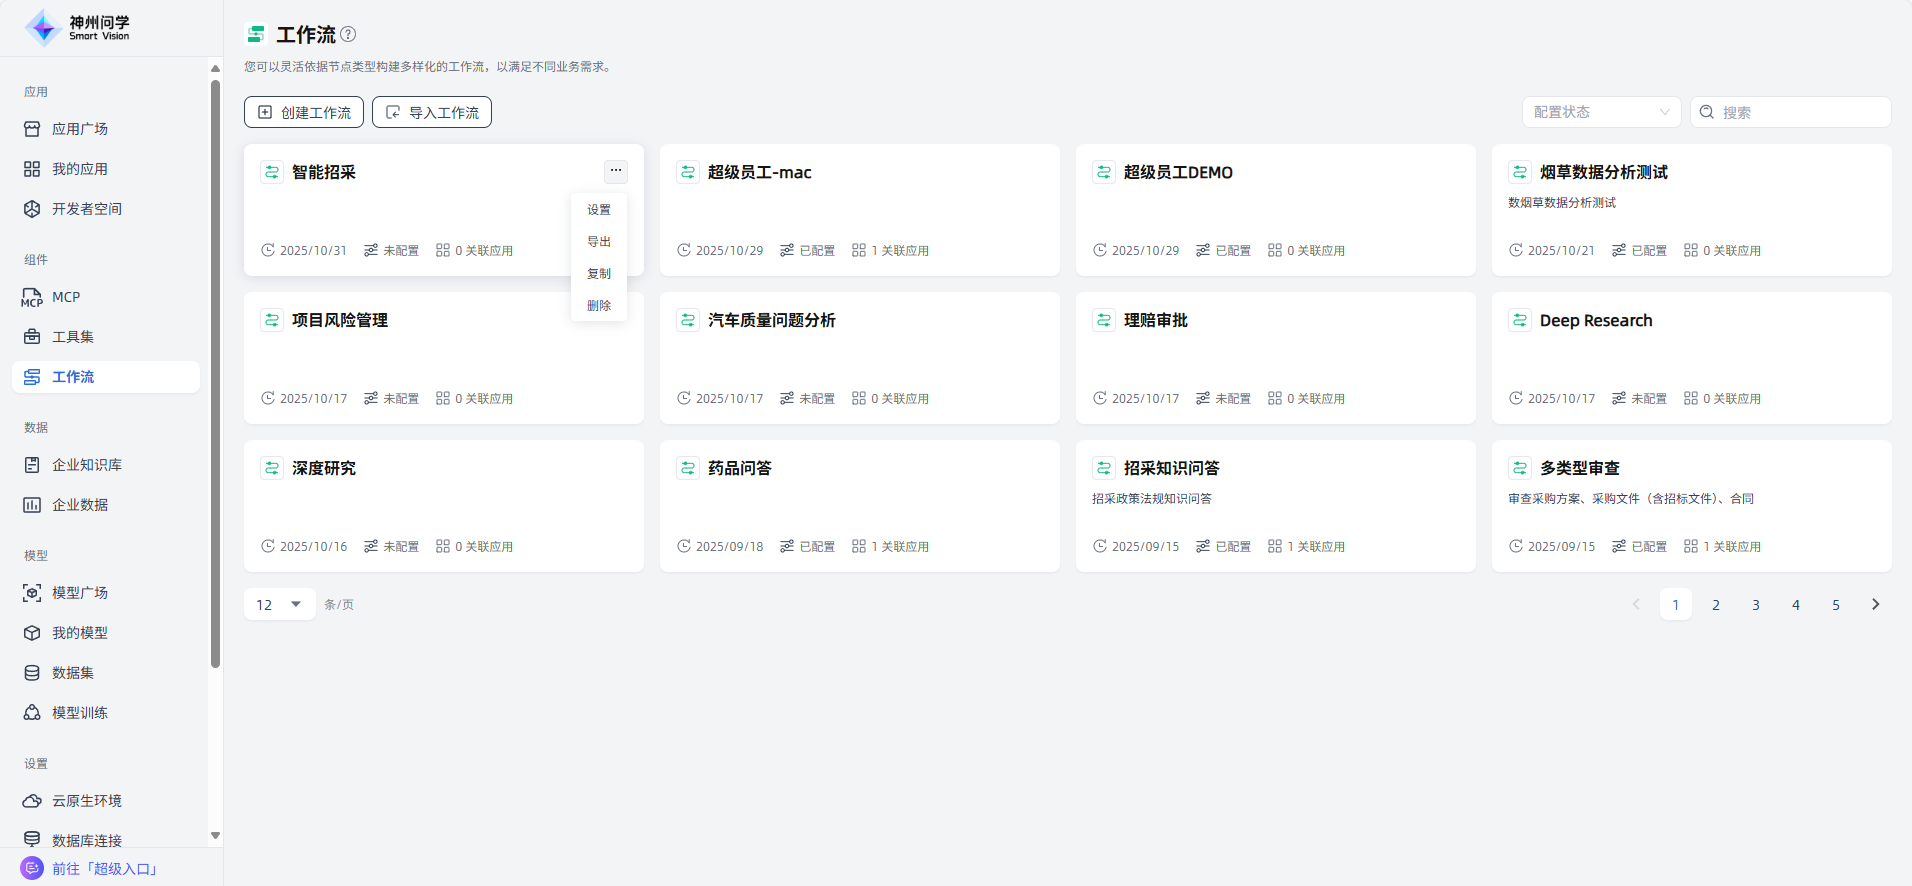The height and width of the screenshot is (886, 1912).
Task: Click the 创建工作流 button
Action: (304, 112)
